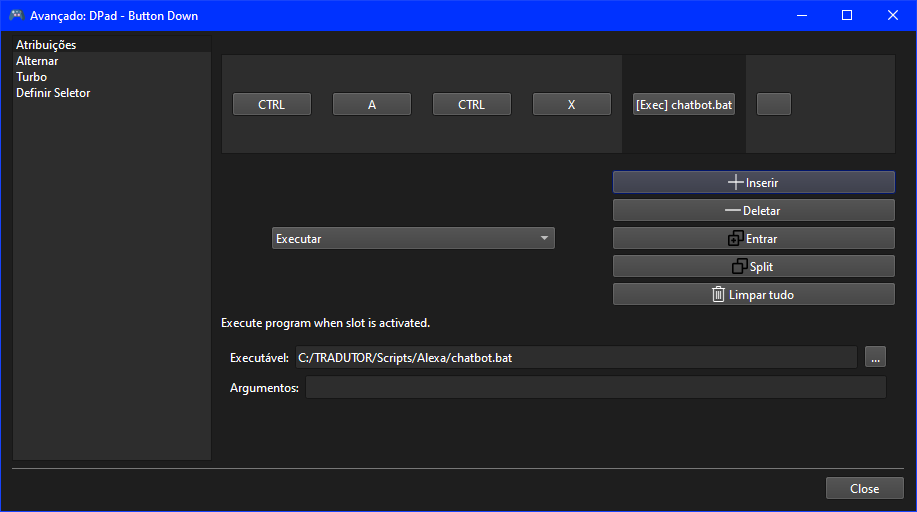Click the Entrar join icon
The height and width of the screenshot is (512, 917).
(x=735, y=239)
